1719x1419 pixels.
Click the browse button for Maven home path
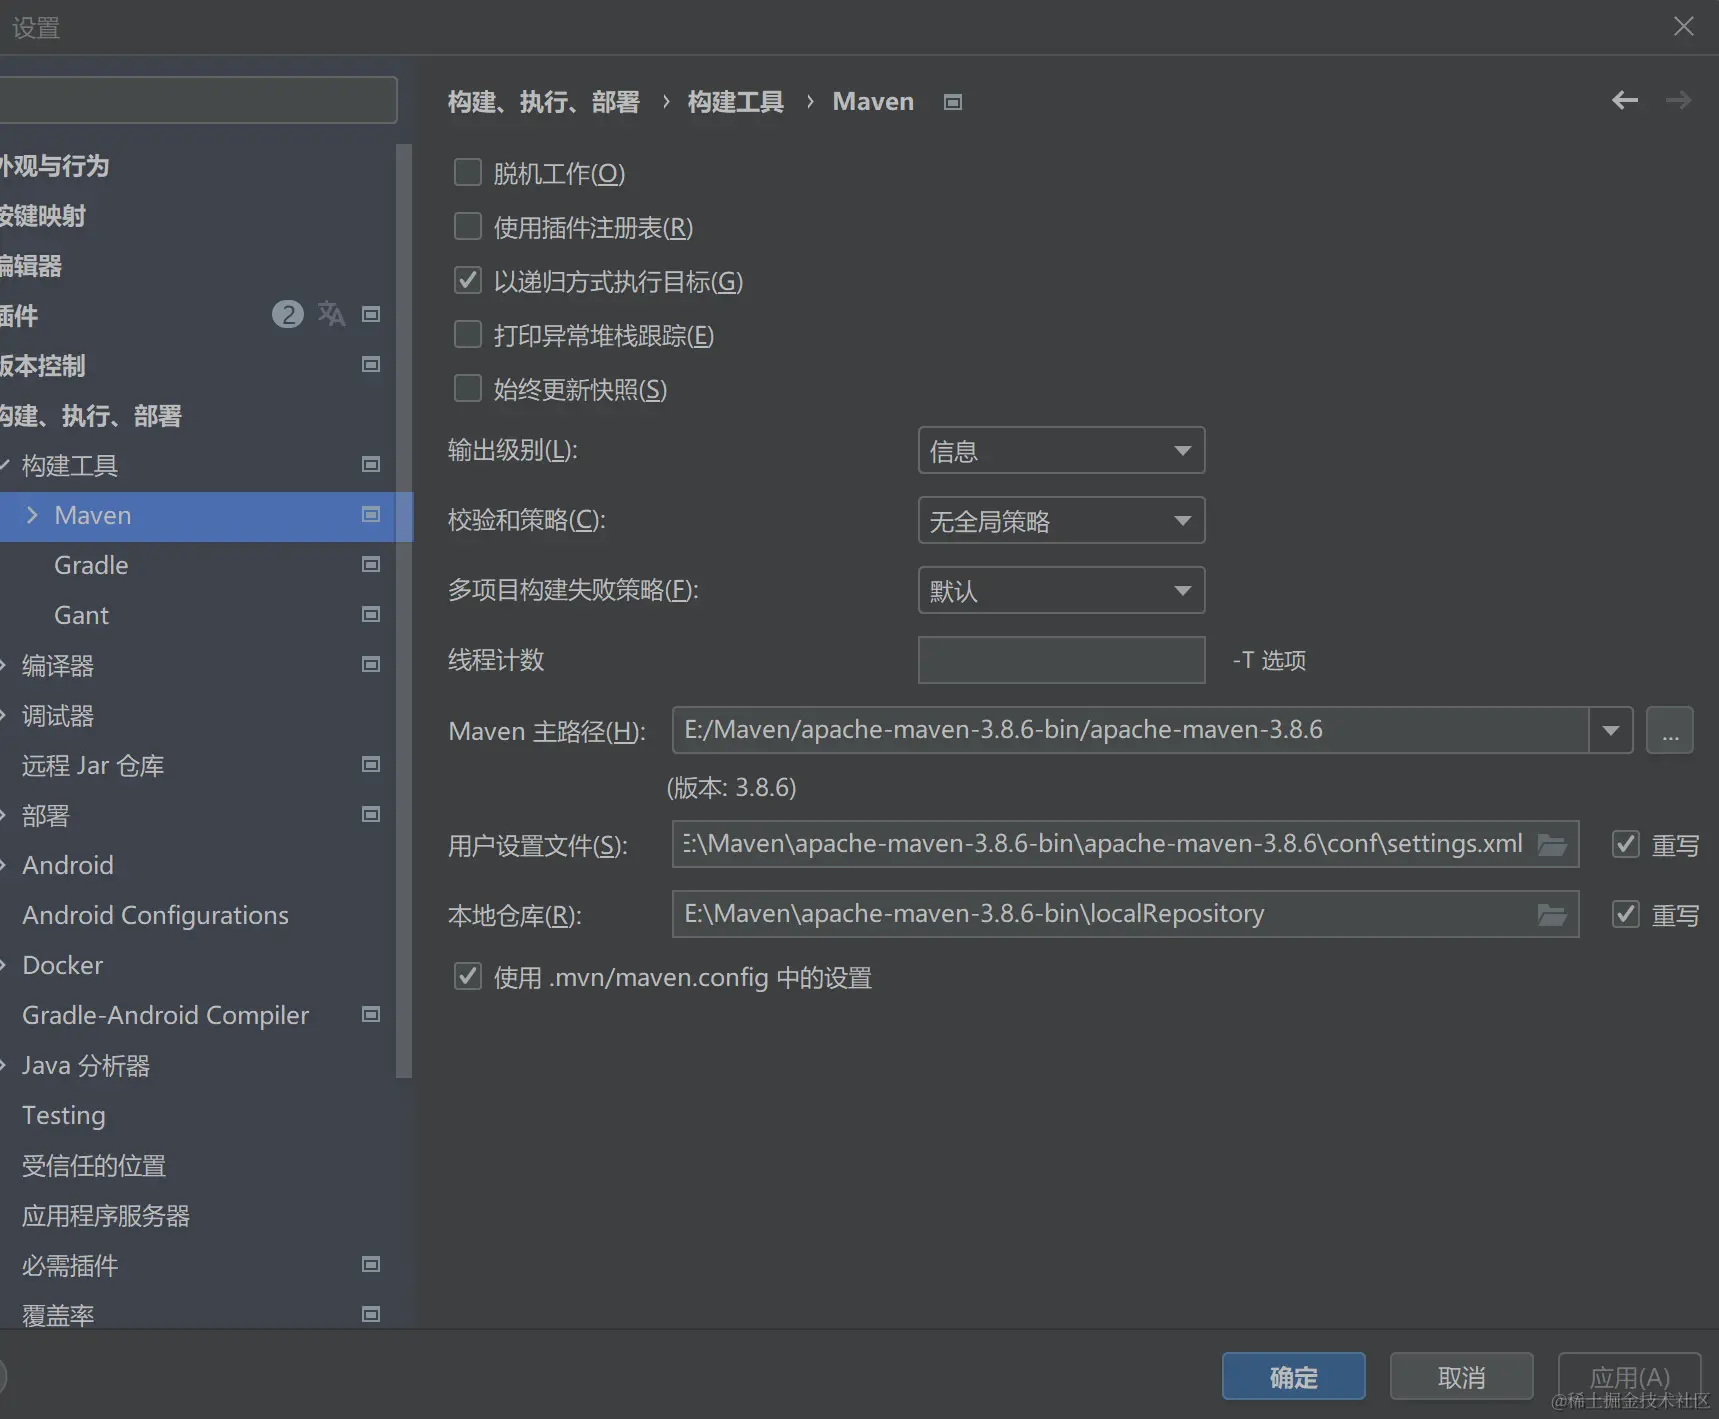tap(1670, 731)
